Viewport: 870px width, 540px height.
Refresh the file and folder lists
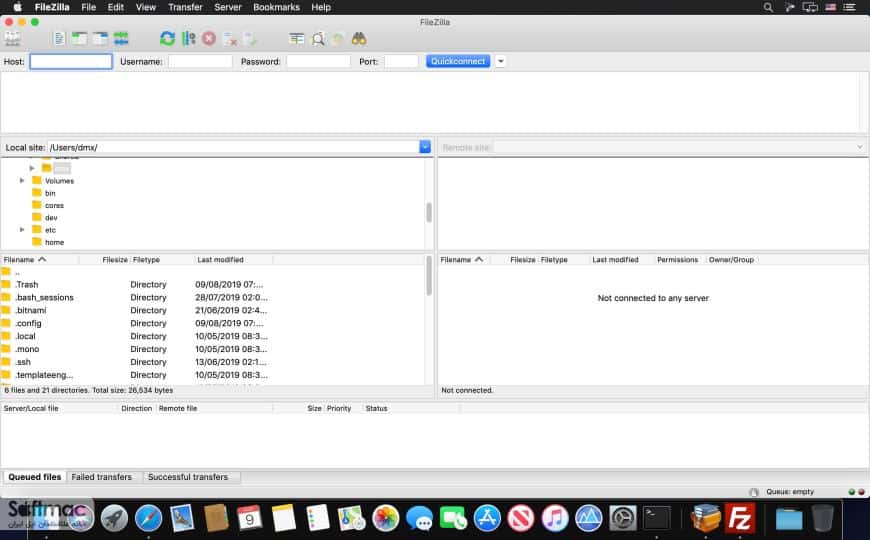[167, 38]
